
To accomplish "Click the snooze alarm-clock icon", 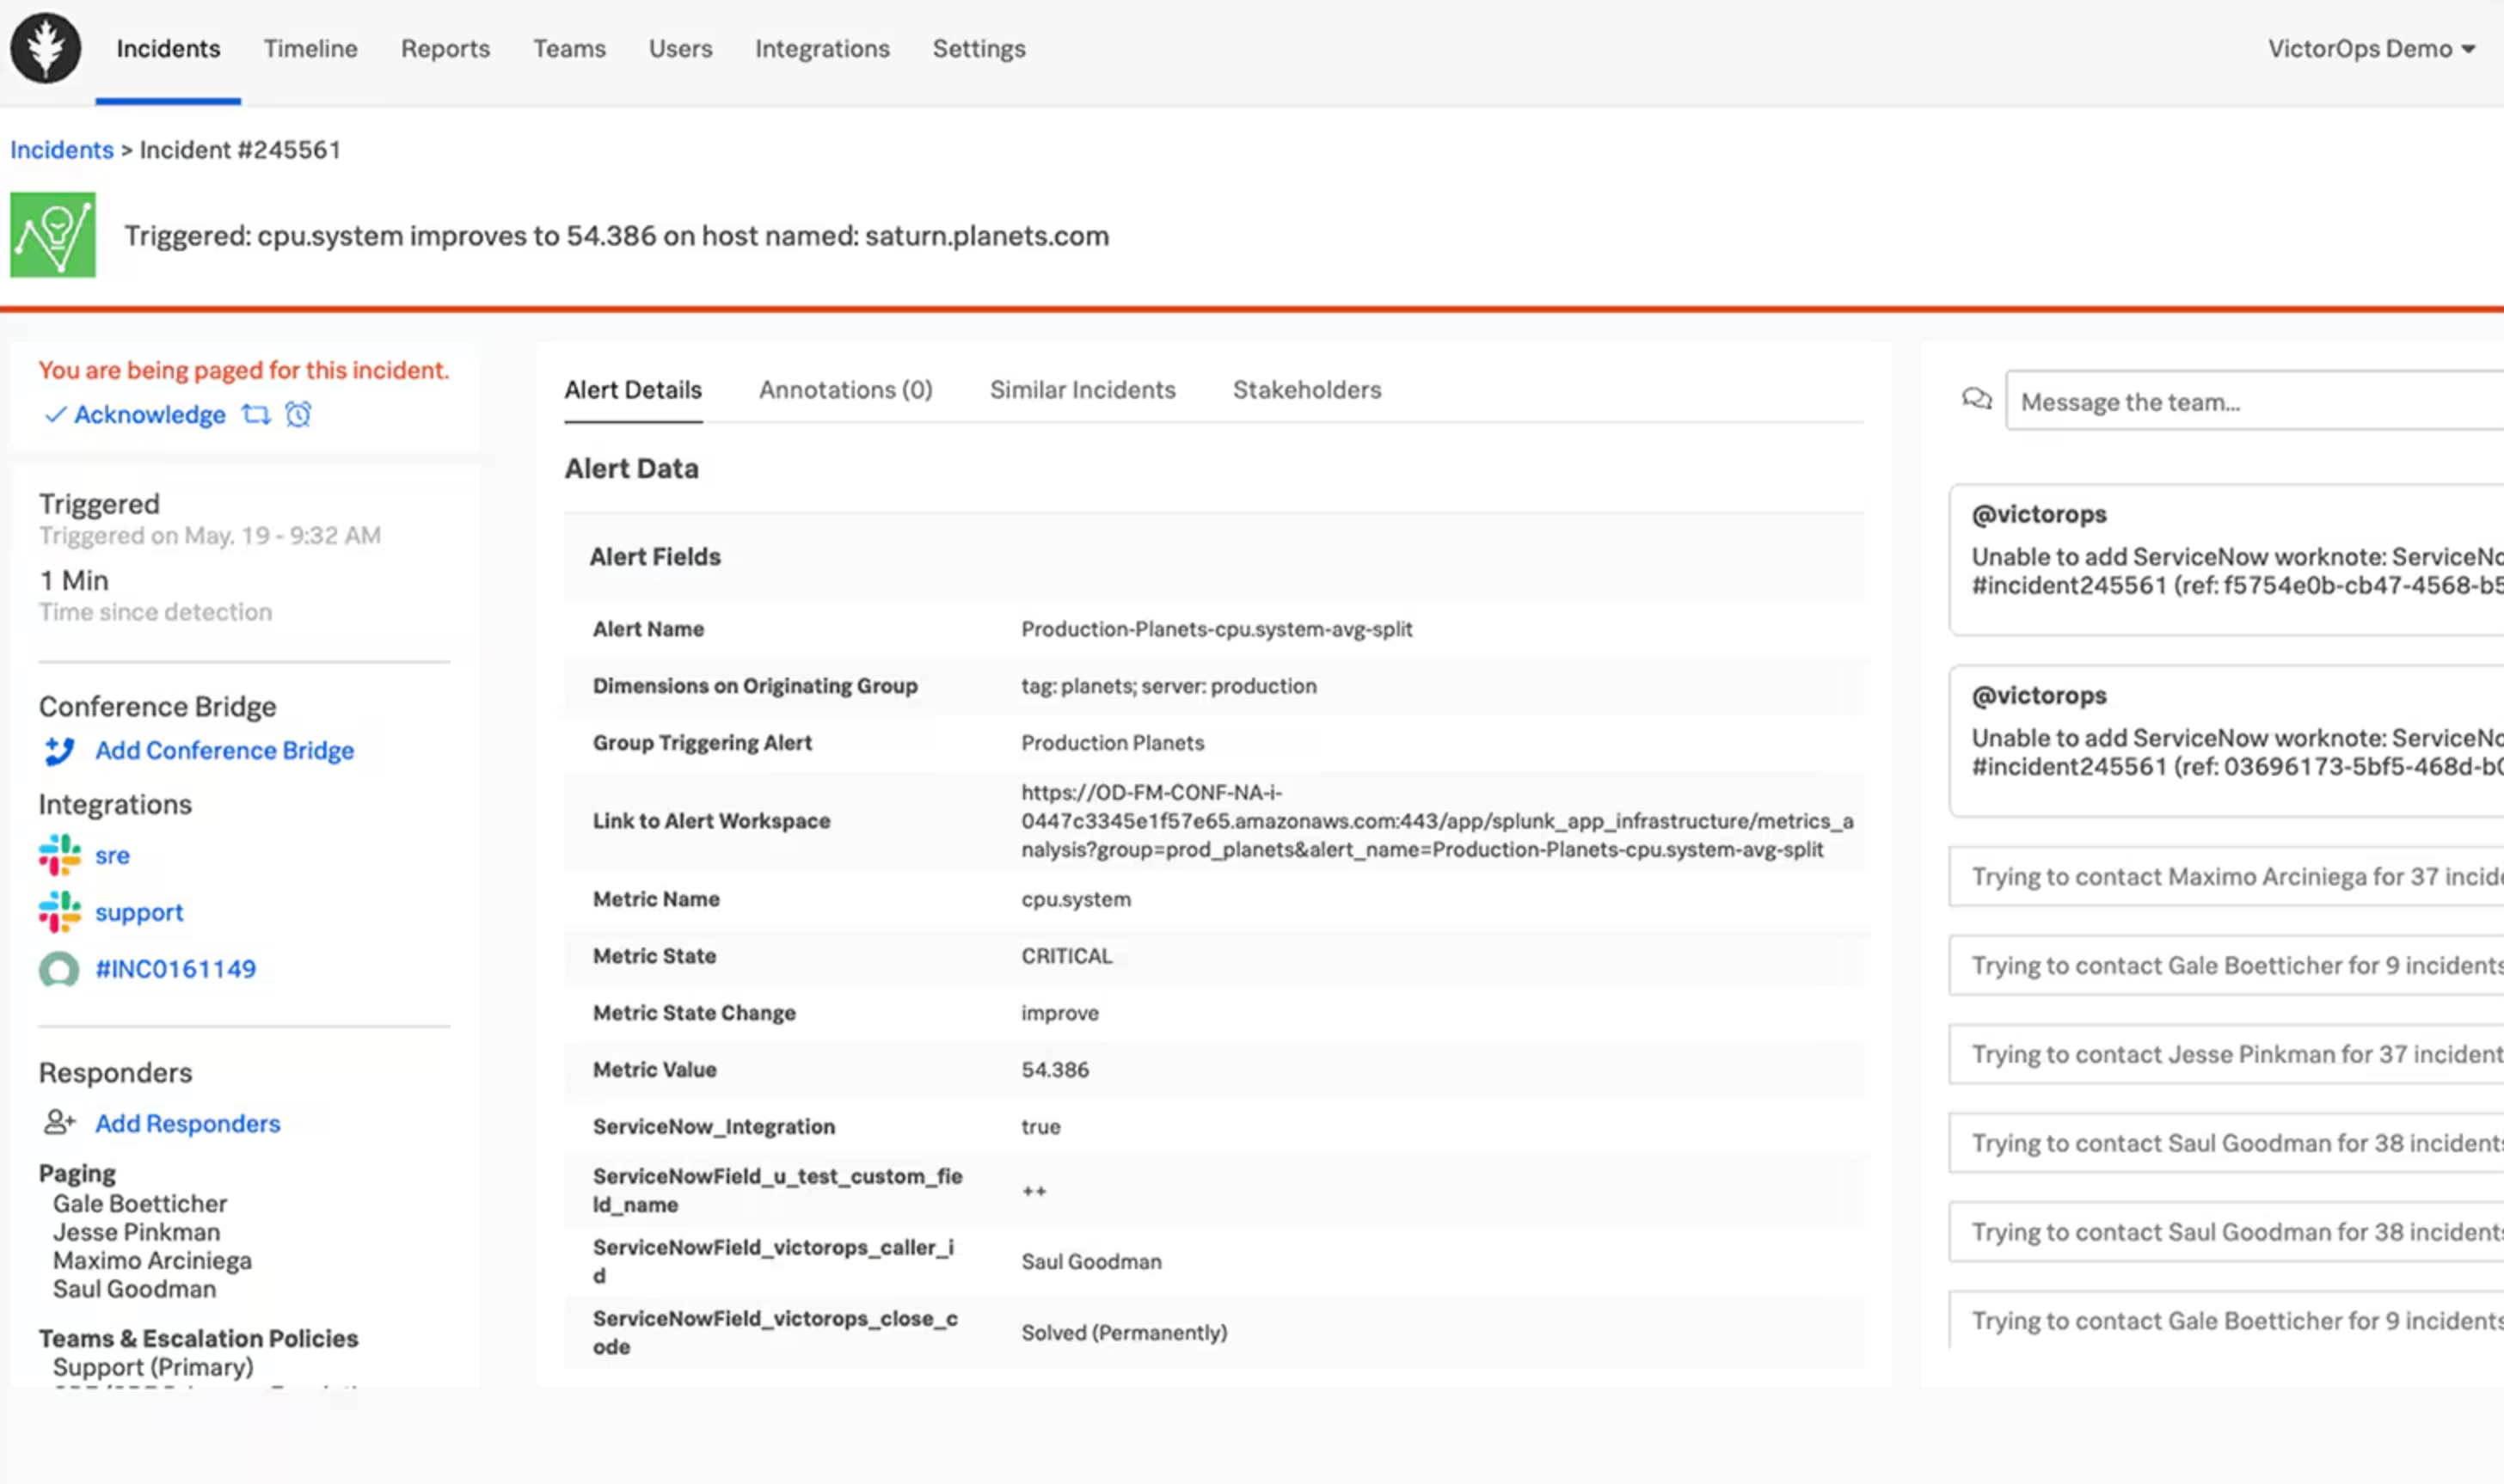I will pos(297,414).
